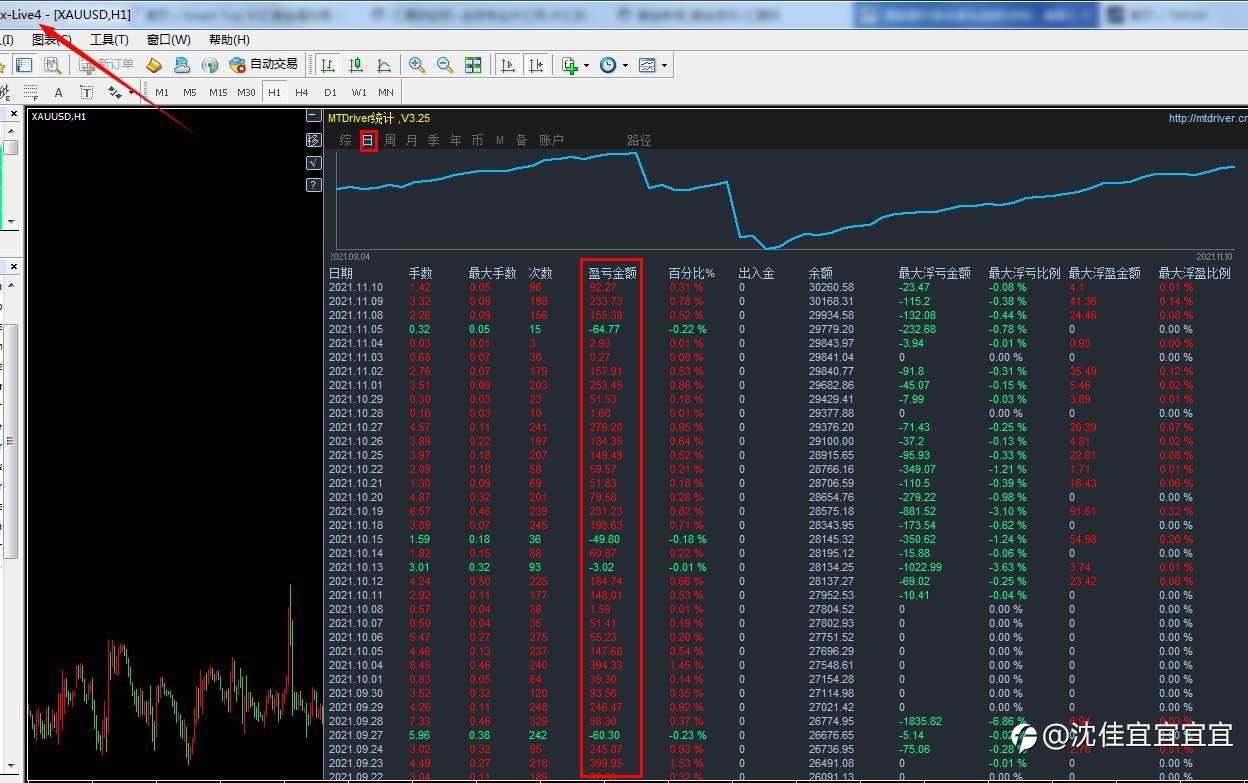Click the 盈亏金额 column header
Viewport: 1248px width, 783px height.
tap(611, 273)
